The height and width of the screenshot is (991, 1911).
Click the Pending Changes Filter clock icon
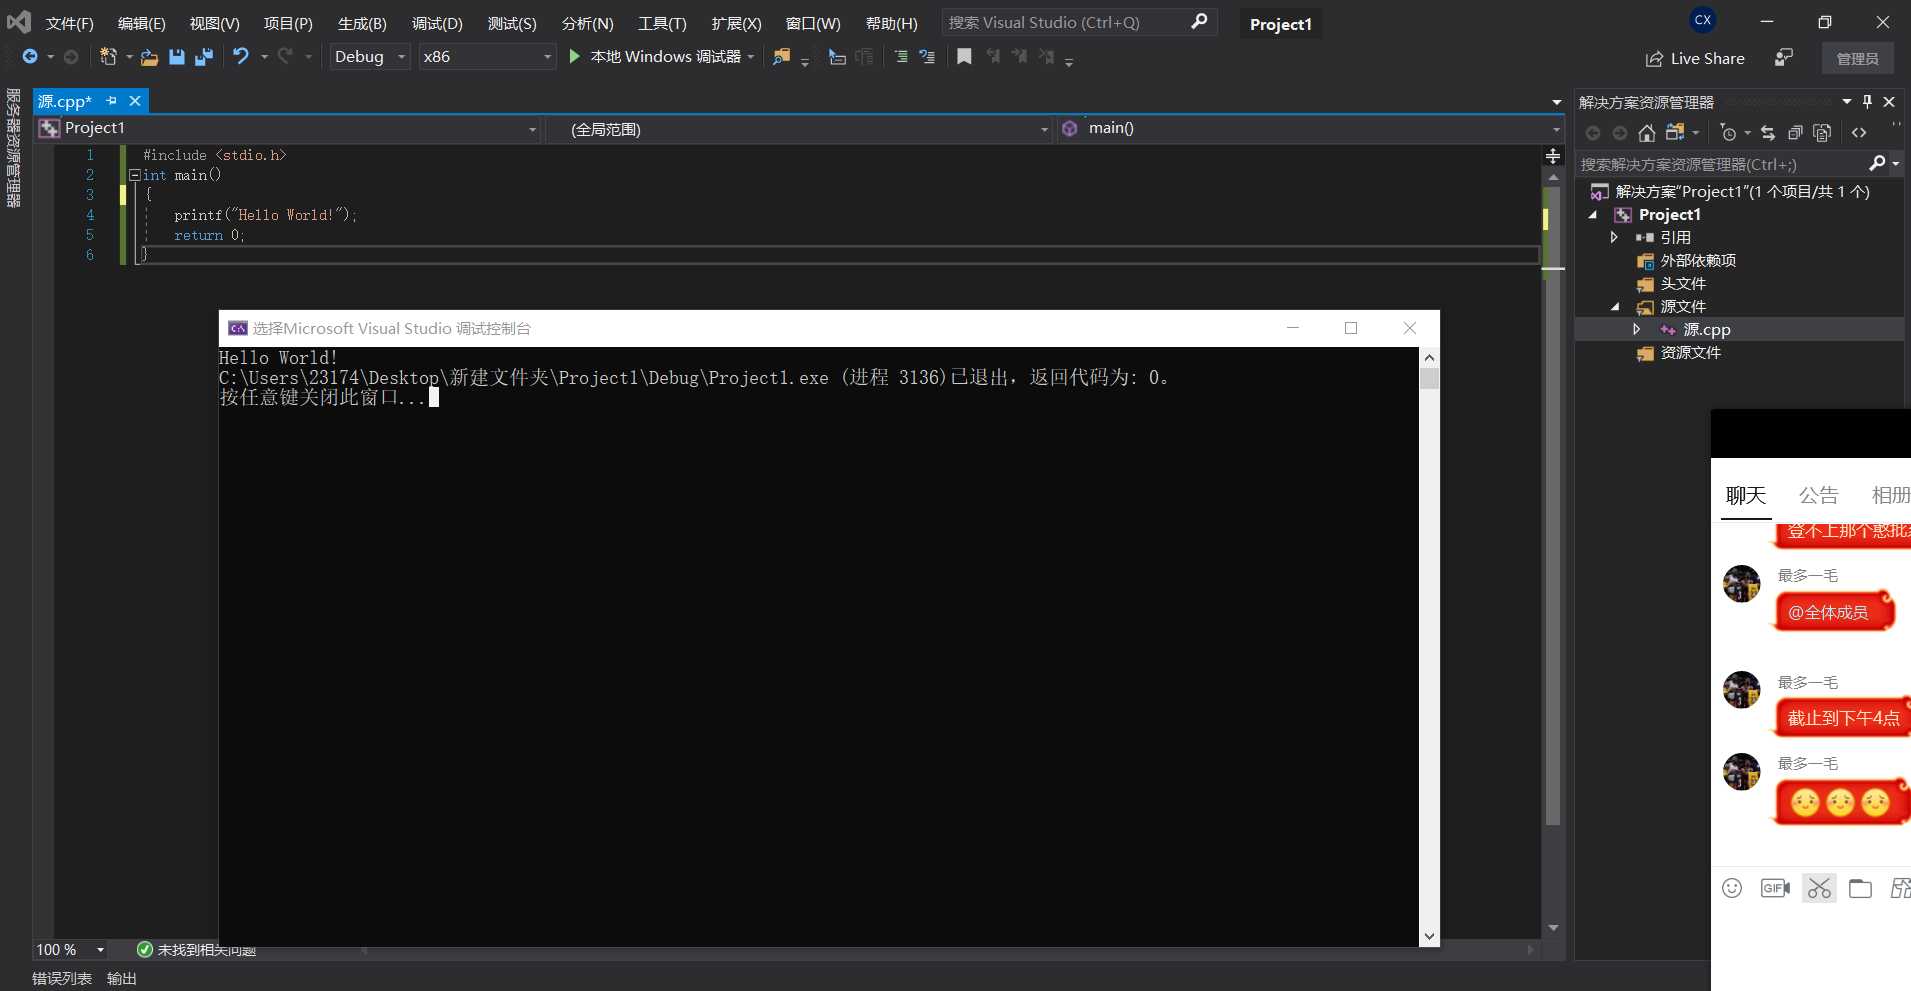(x=1728, y=133)
